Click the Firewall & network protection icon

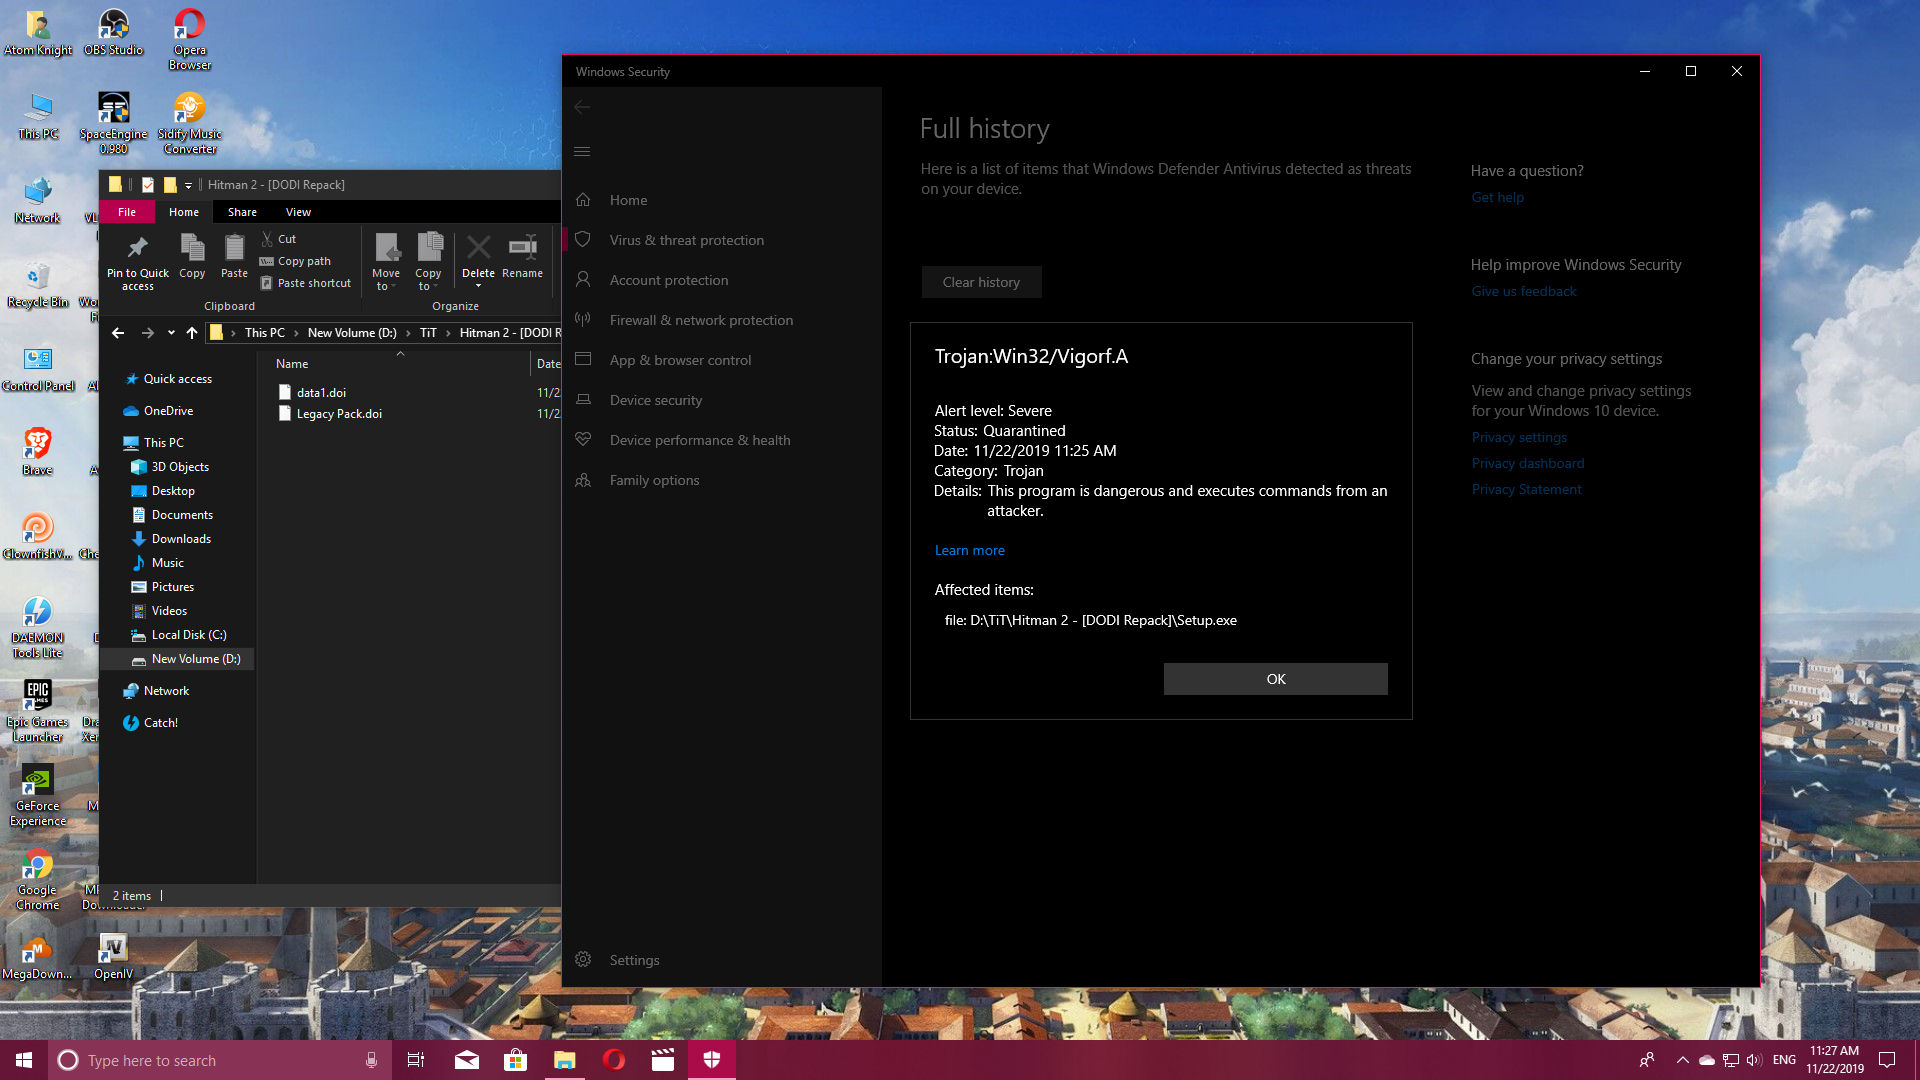[x=583, y=320]
